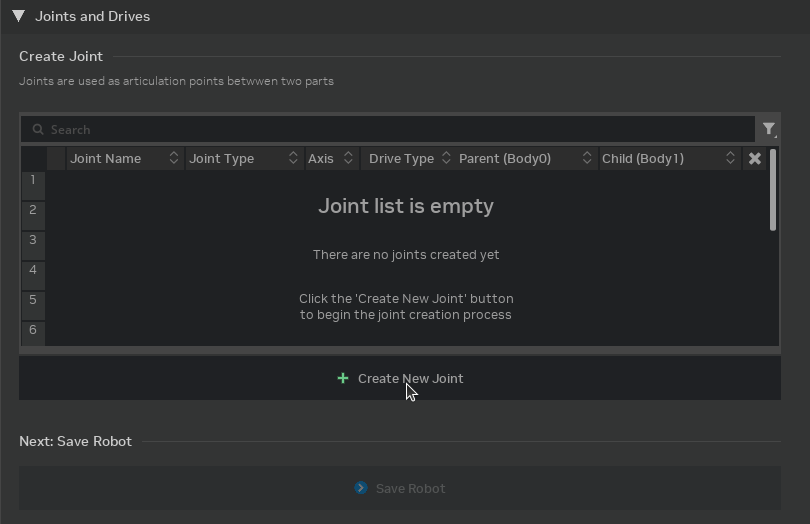Screen dimensions: 810x524
Task: Click sort arrows on Child (Body1) column
Action: pyautogui.click(x=731, y=158)
